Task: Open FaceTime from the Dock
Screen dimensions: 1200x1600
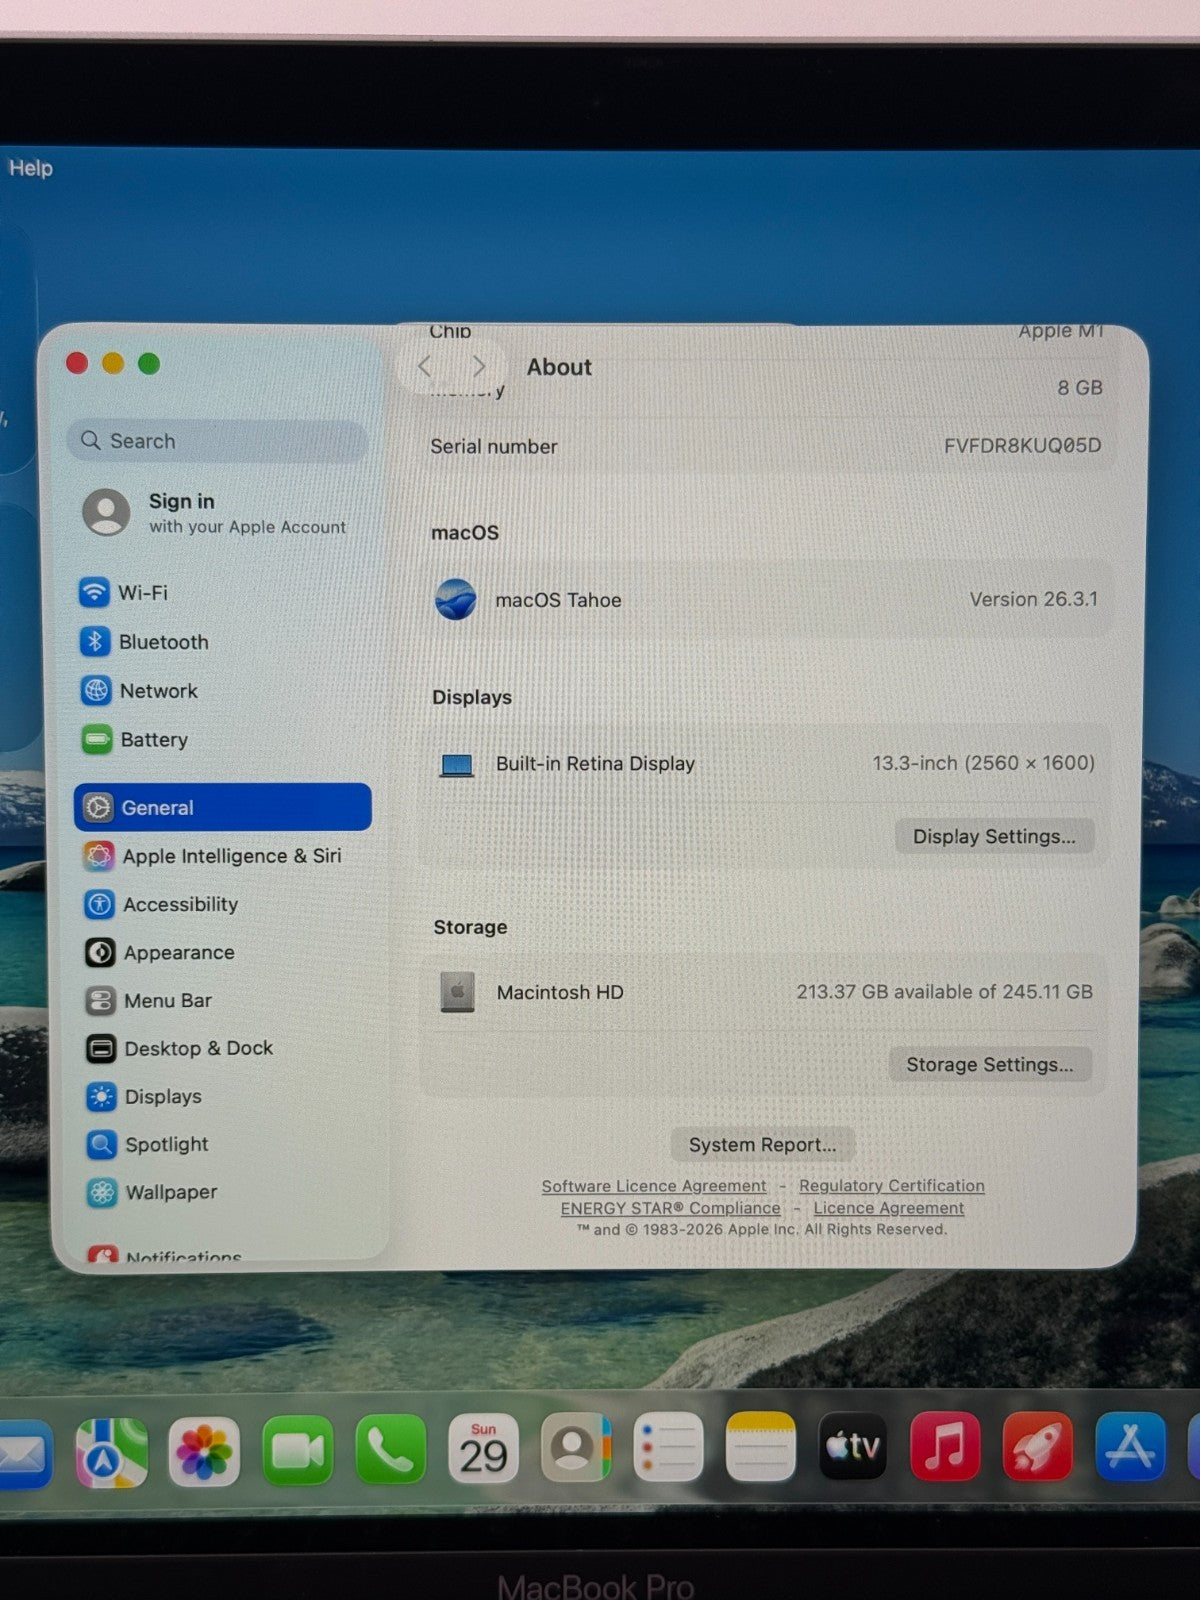Action: pyautogui.click(x=297, y=1450)
